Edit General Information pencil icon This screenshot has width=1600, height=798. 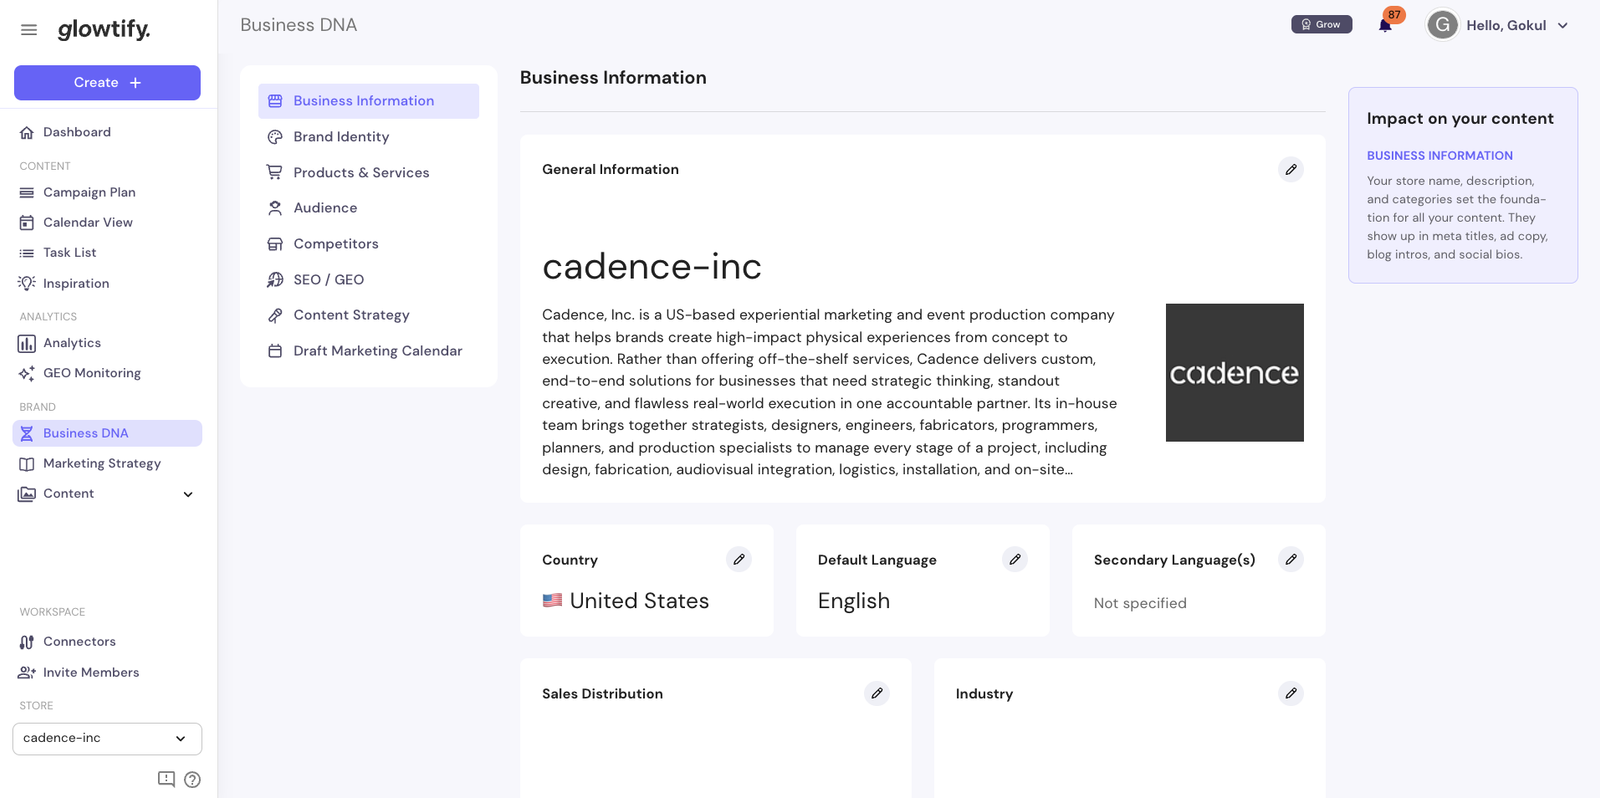pyautogui.click(x=1291, y=170)
